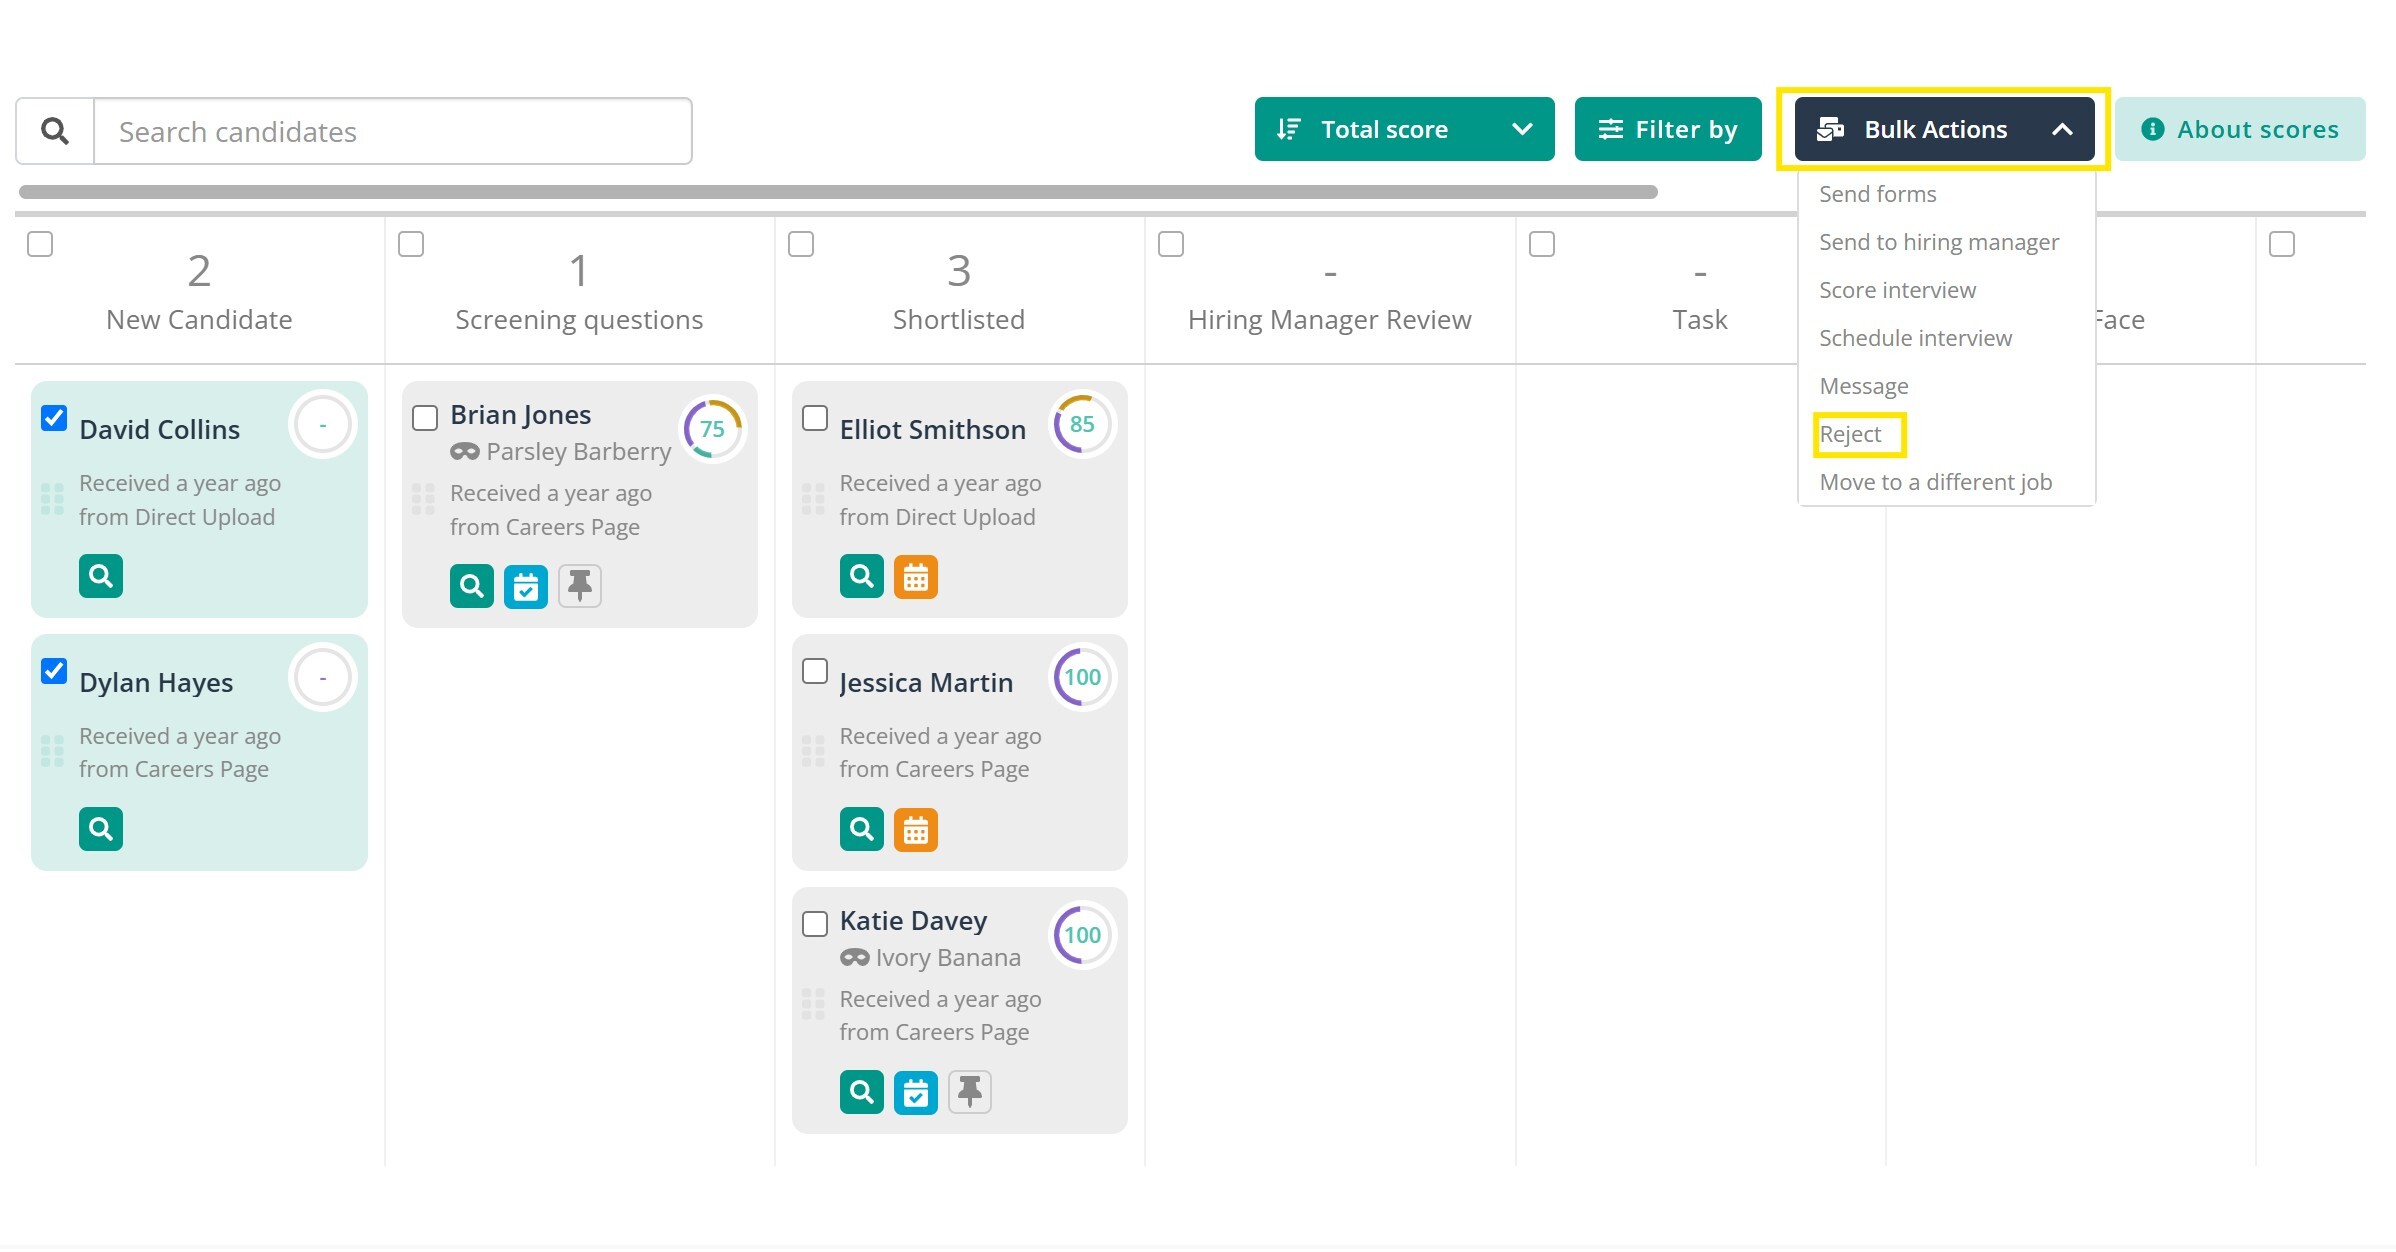The width and height of the screenshot is (2396, 1252).
Task: Open the Filter by options
Action: 1668,129
